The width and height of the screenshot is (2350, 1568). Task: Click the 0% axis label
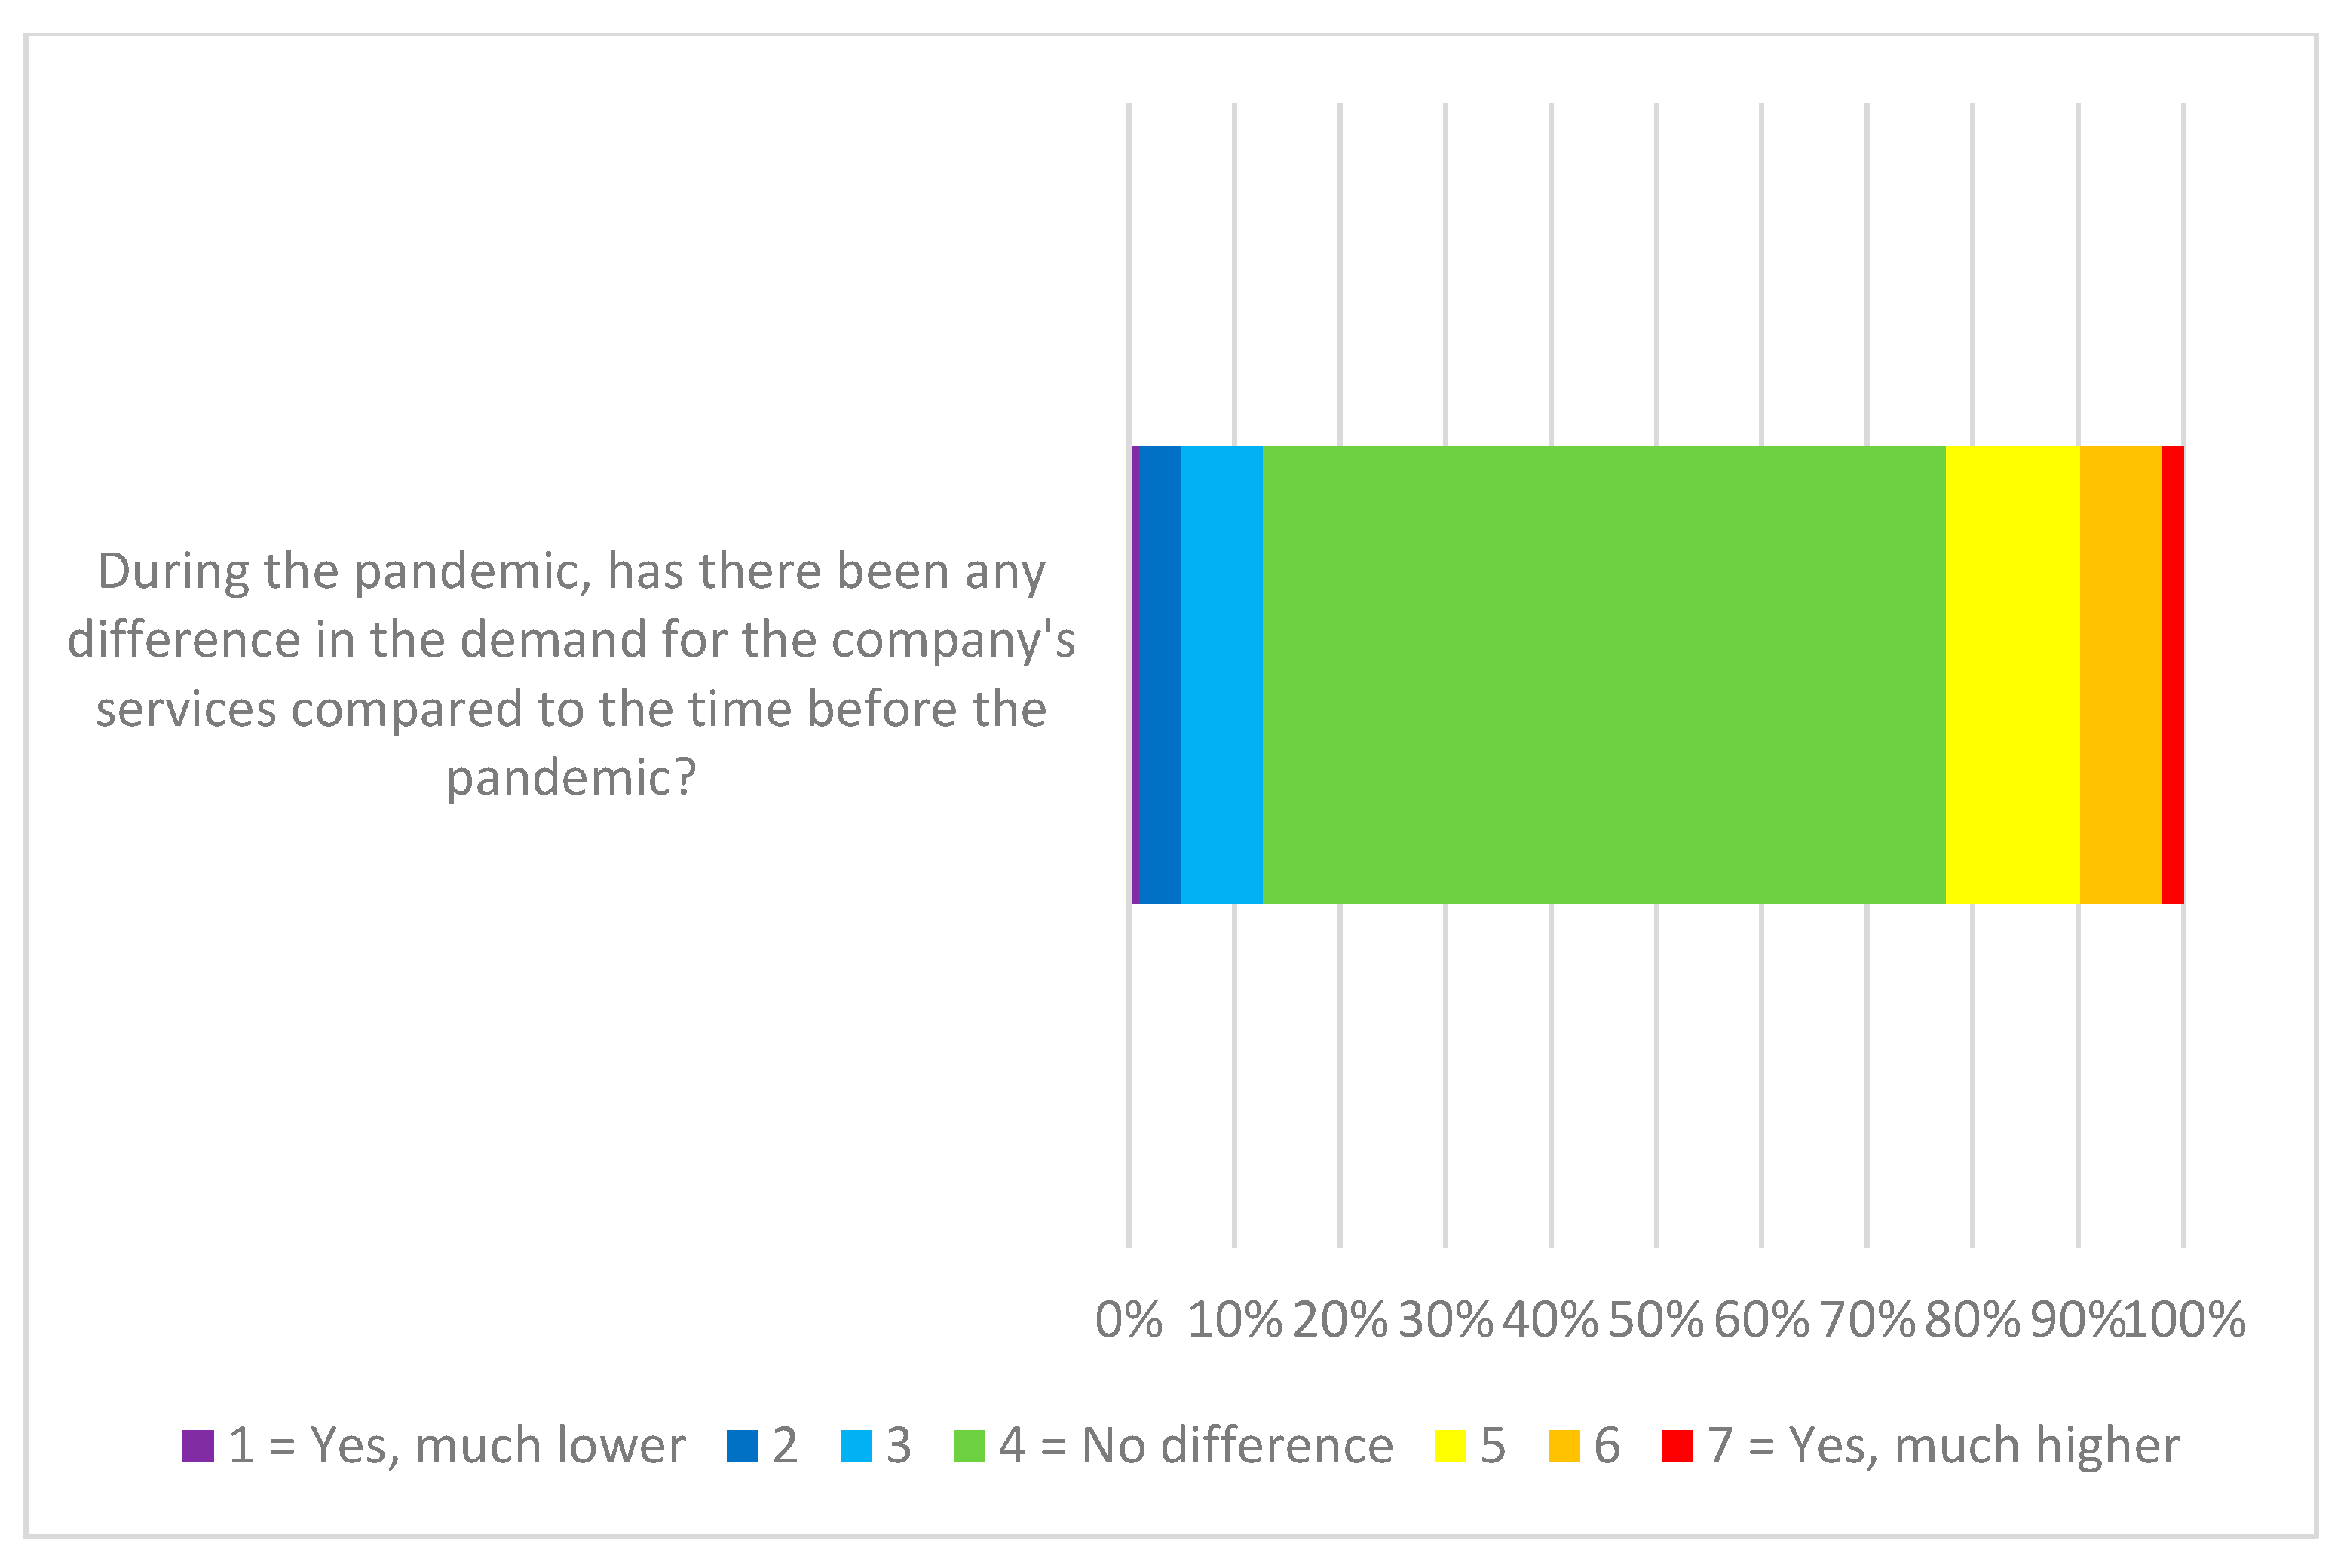(x=1129, y=1320)
